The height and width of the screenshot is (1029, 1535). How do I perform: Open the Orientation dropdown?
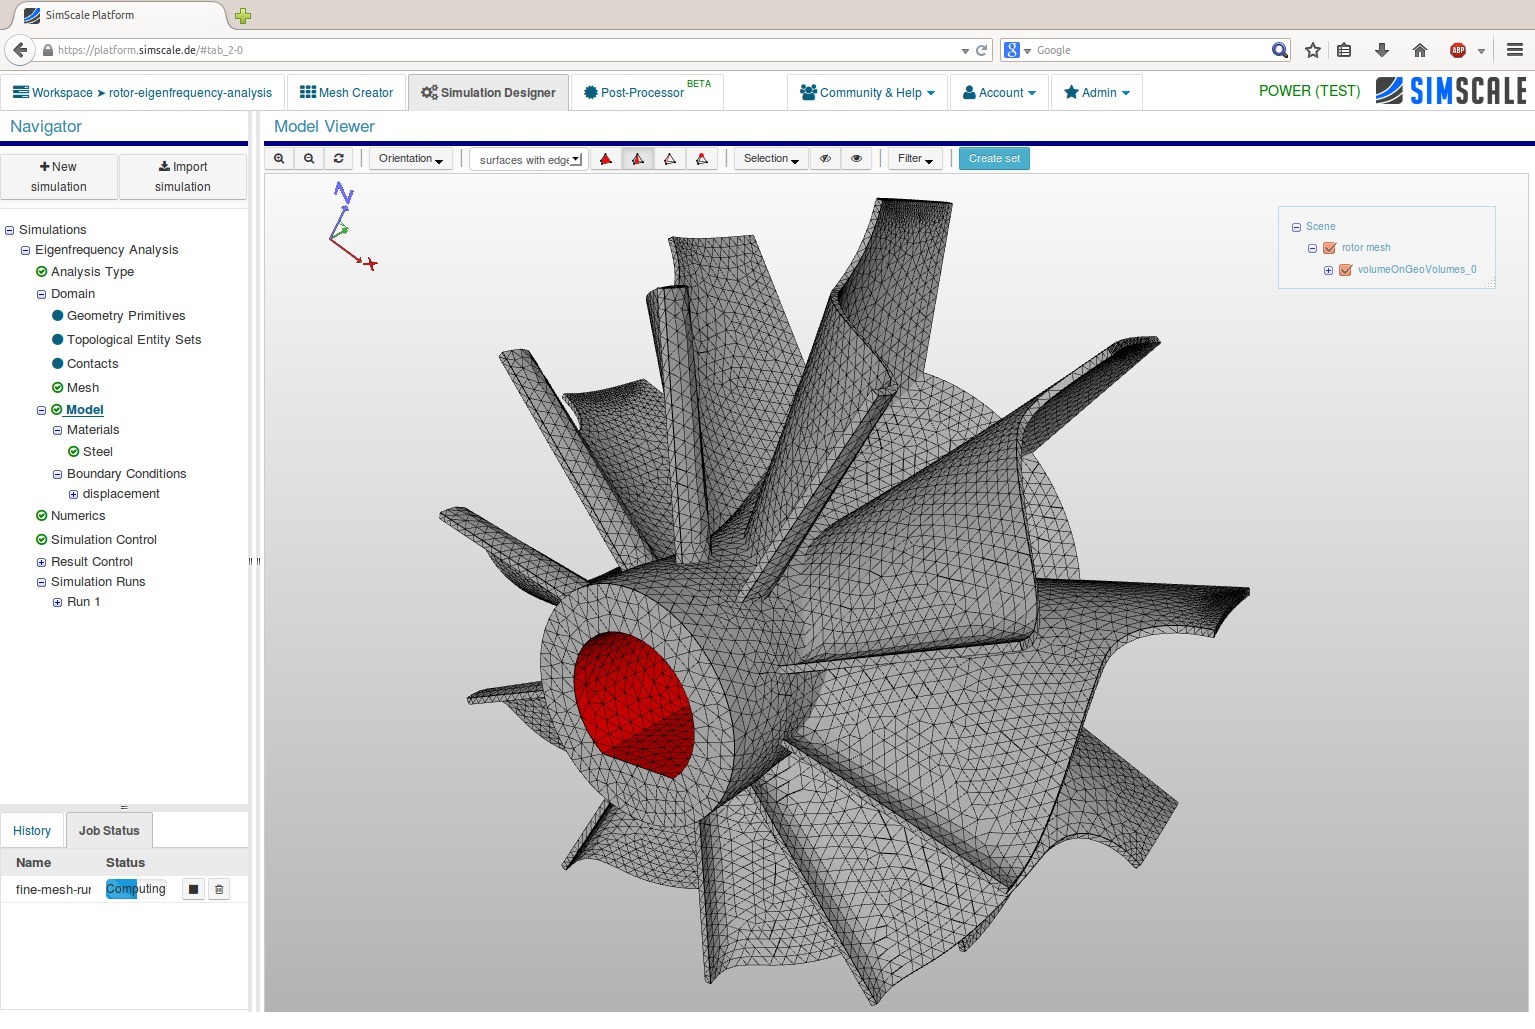point(410,159)
